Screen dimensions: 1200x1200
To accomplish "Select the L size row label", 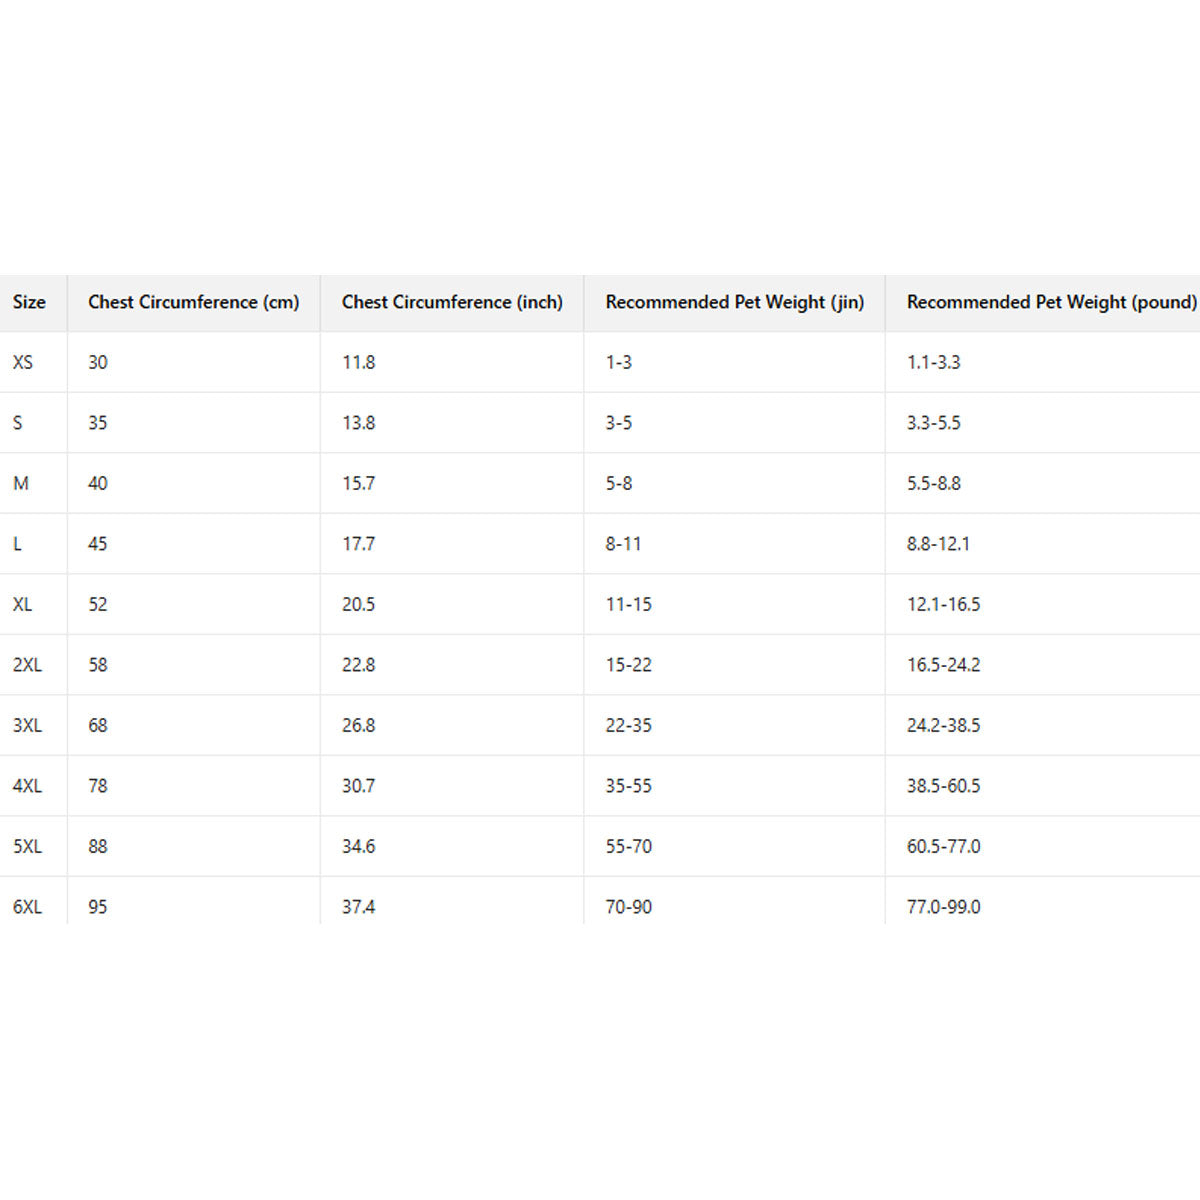I will pos(17,544).
